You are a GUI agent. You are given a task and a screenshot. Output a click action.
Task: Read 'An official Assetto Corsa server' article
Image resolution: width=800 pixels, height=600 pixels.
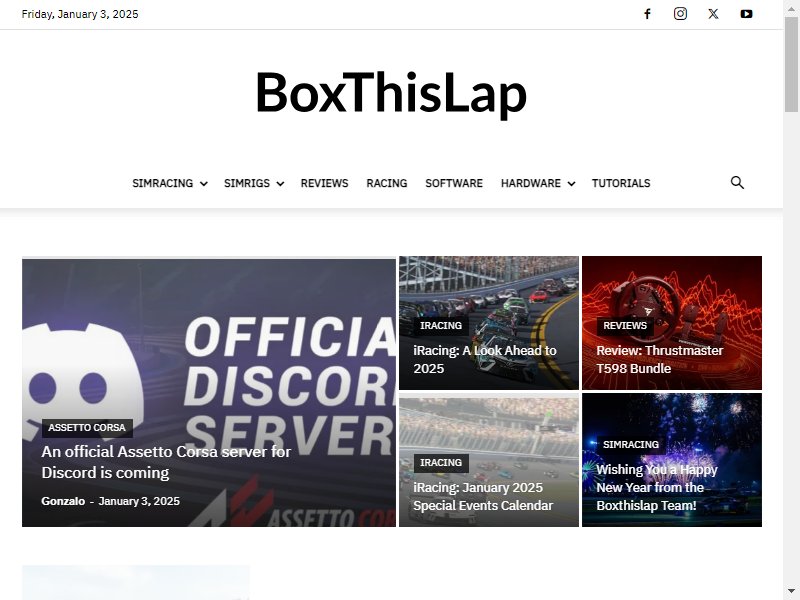(166, 462)
